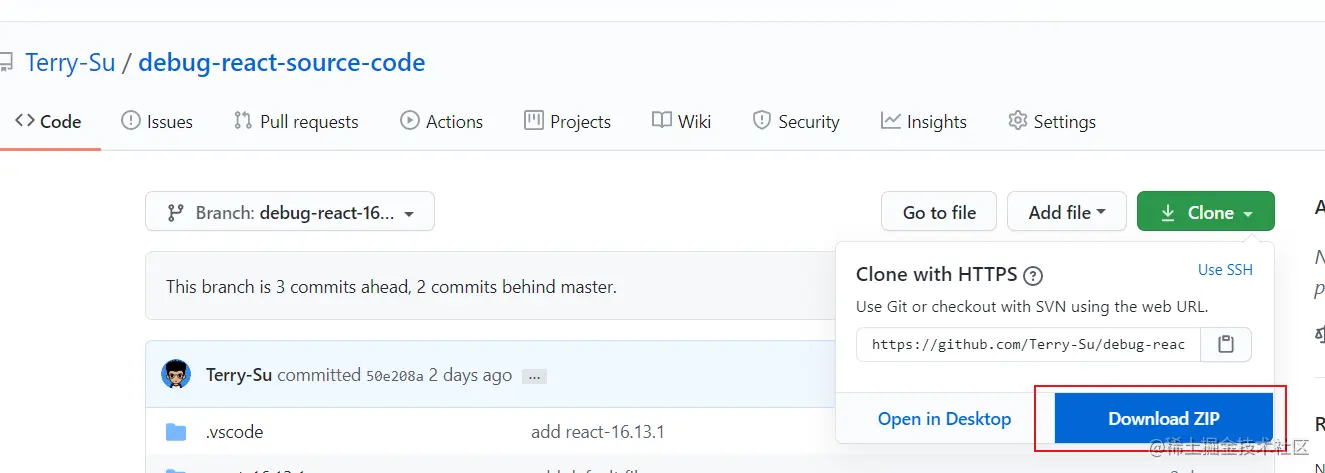View the Insights tab
The width and height of the screenshot is (1325, 473).
click(x=924, y=121)
